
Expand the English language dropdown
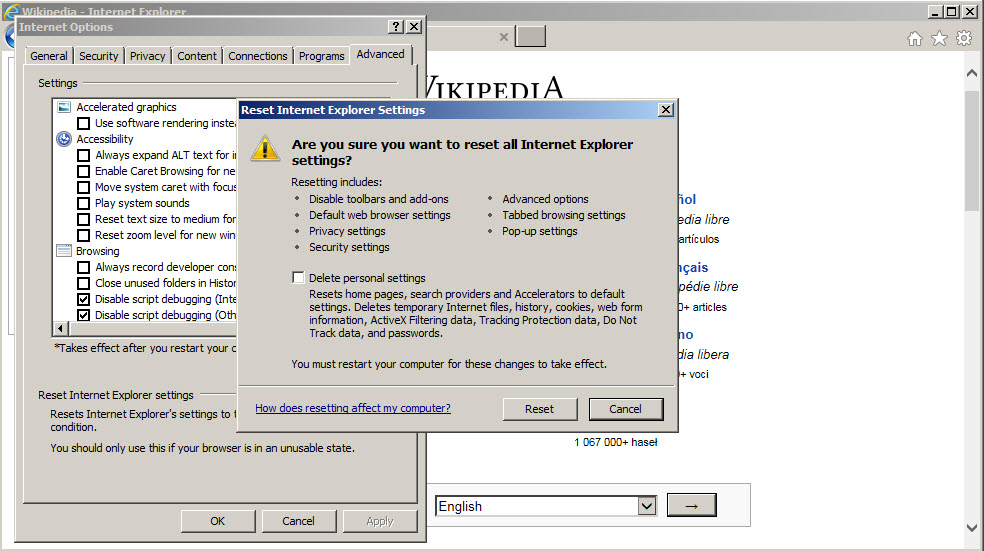coord(646,506)
